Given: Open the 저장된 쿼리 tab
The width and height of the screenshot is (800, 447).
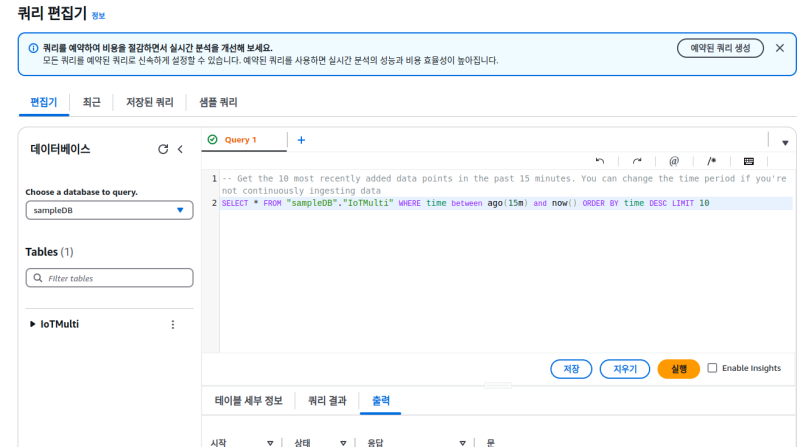Looking at the screenshot, I should (x=150, y=102).
